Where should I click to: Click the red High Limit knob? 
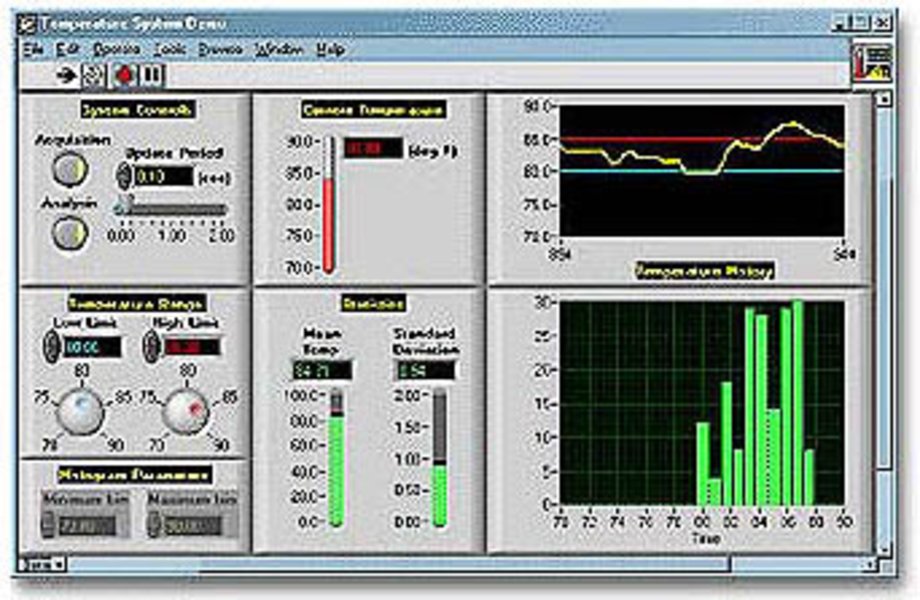coord(185,410)
